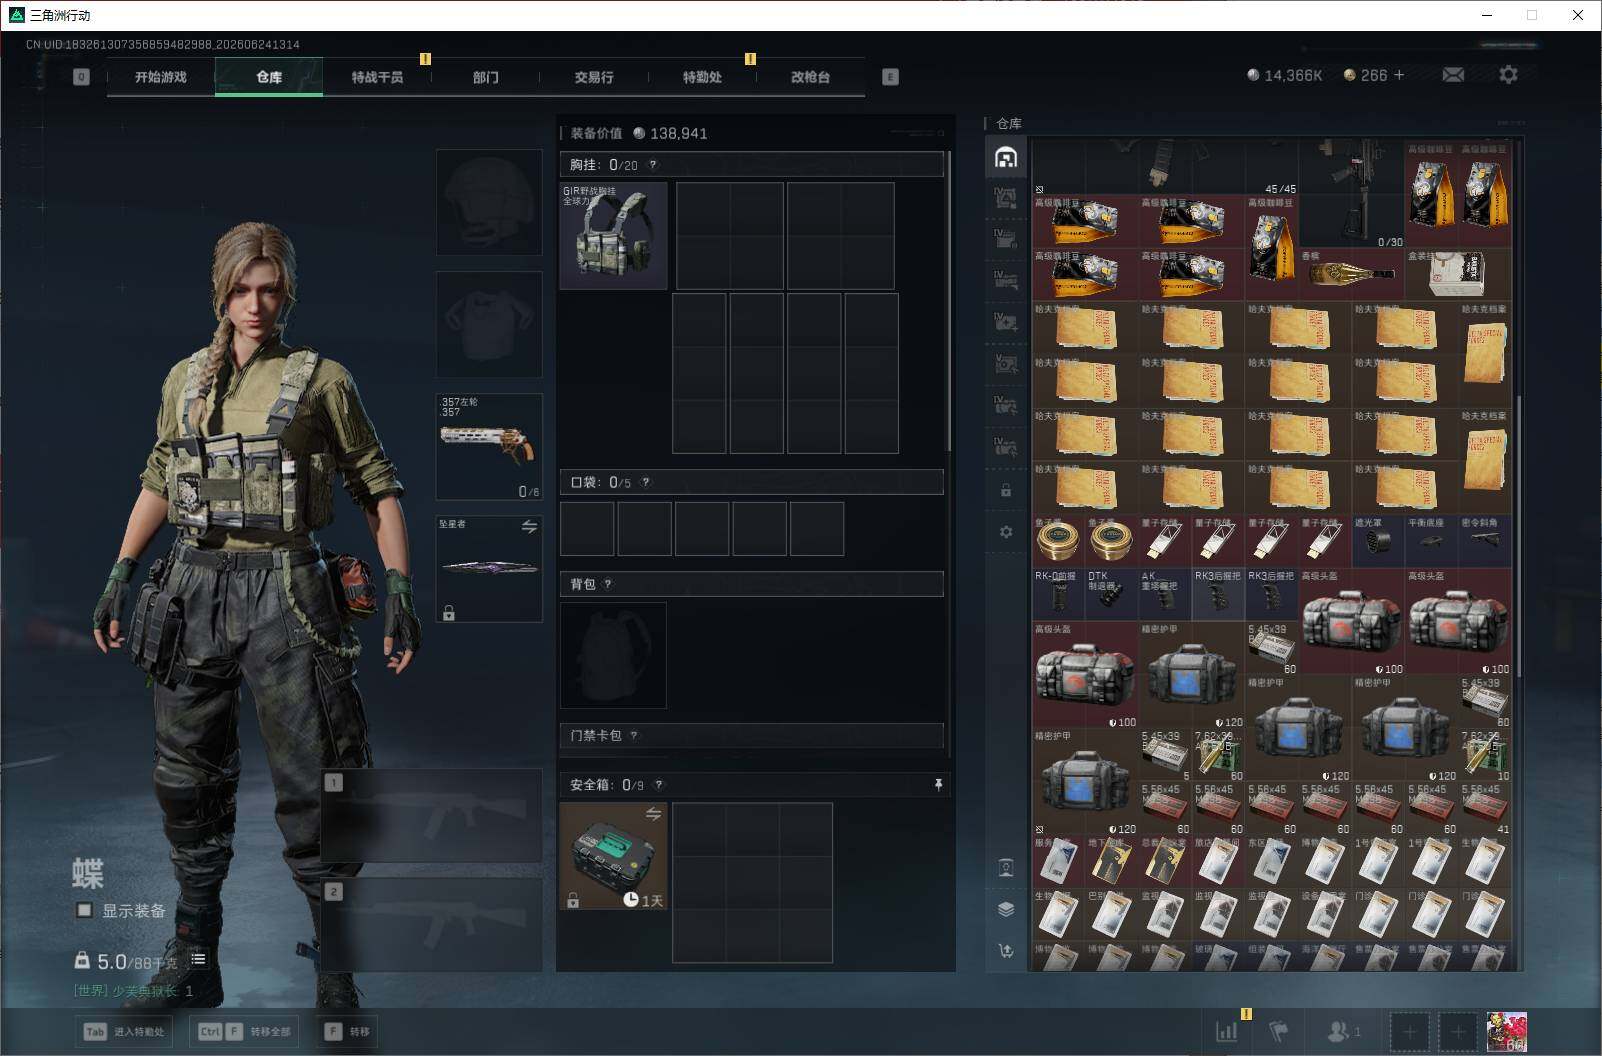1602x1056 pixels.
Task: Select the main warehouse icon in sidebar
Action: tap(1006, 157)
